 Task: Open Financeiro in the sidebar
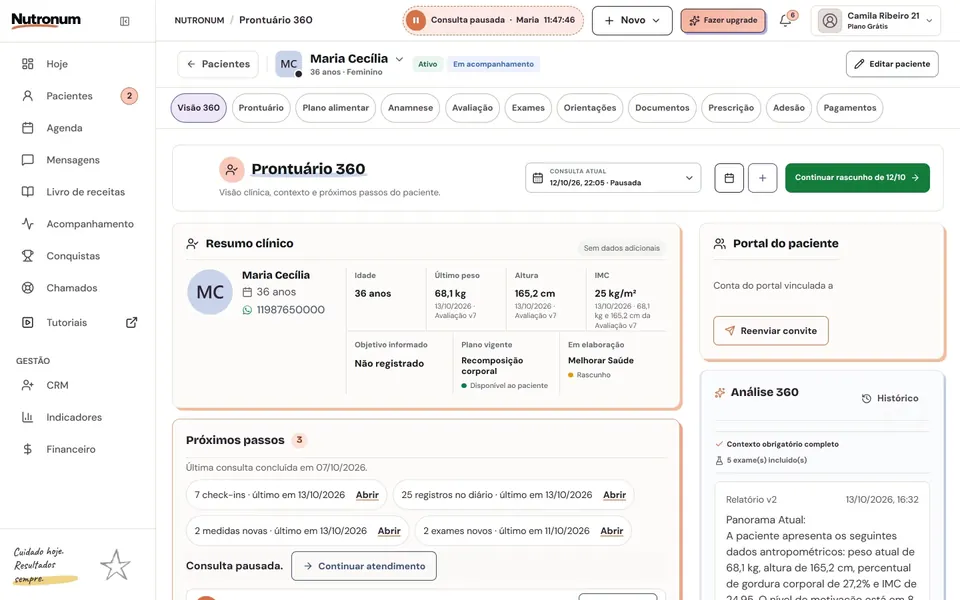tap(78, 449)
